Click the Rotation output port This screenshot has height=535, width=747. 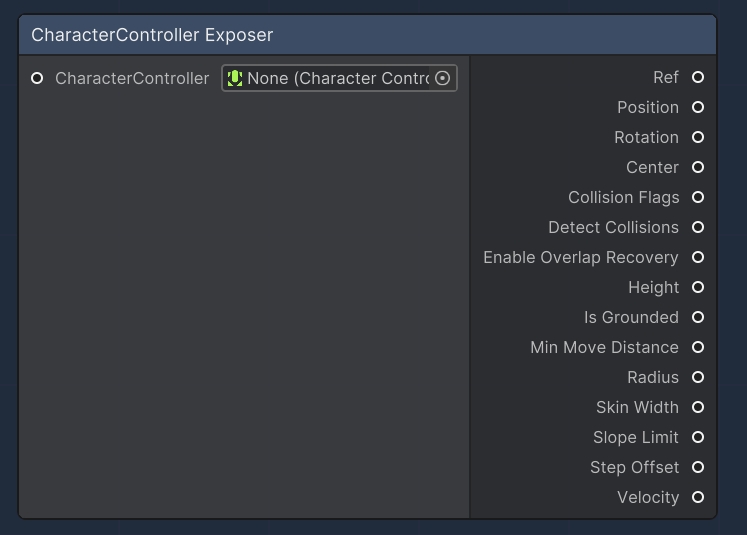coord(698,137)
